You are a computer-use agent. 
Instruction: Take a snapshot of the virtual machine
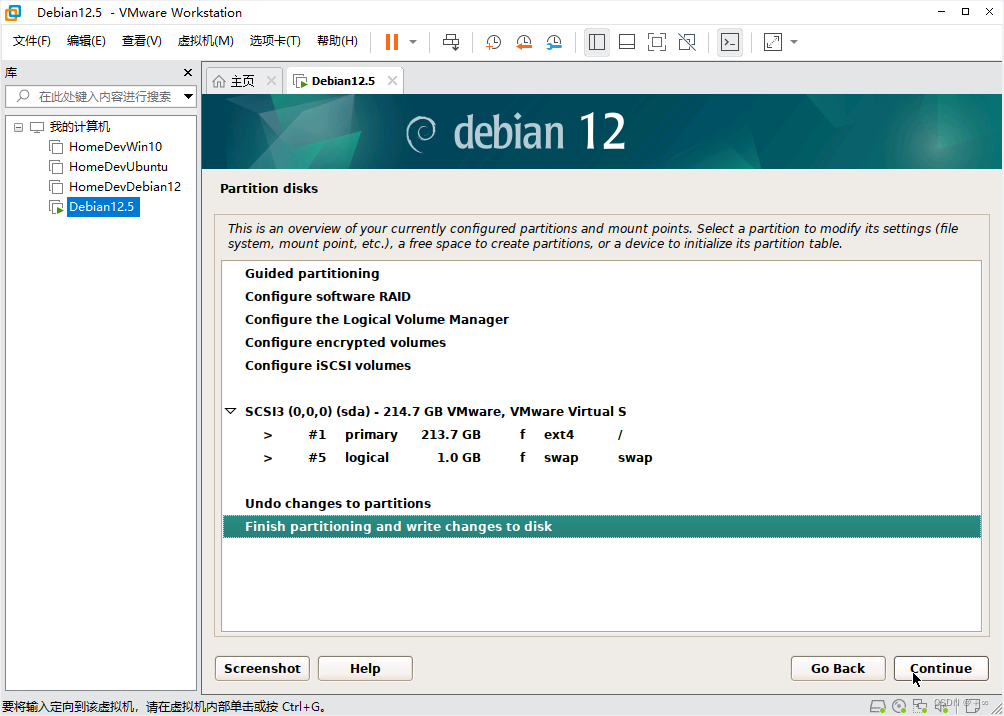tap(492, 41)
